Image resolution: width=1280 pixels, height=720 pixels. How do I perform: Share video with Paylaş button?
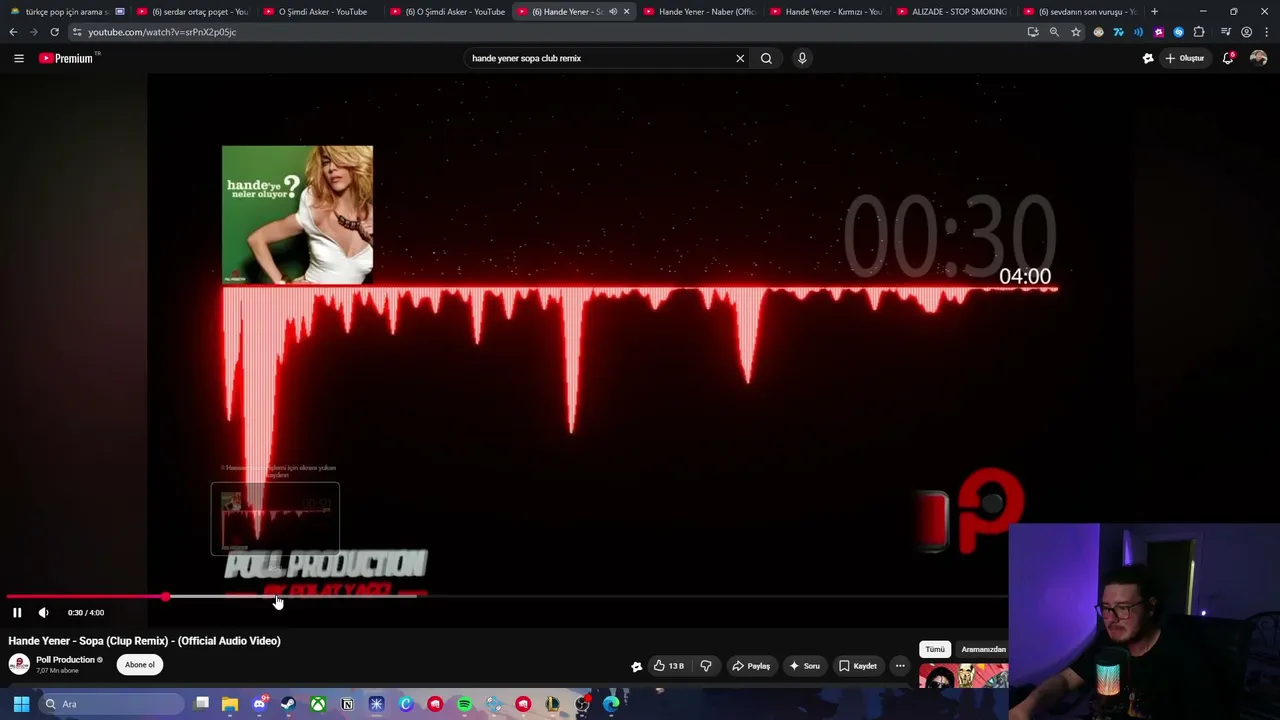751,666
